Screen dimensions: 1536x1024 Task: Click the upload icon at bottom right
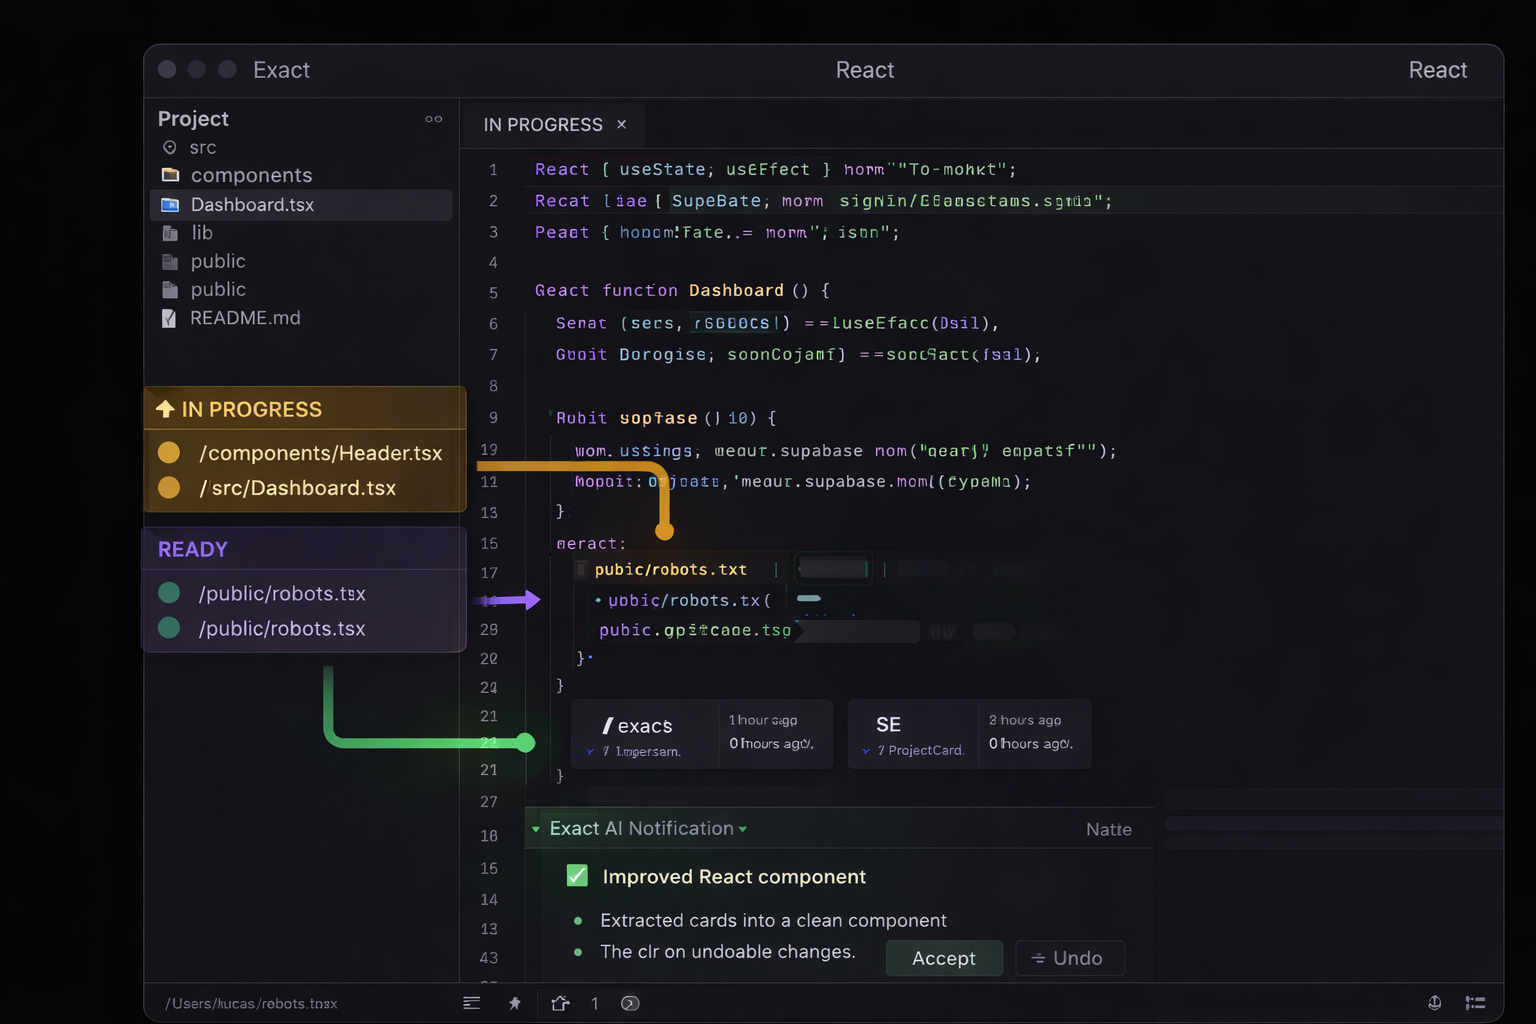pyautogui.click(x=1434, y=1003)
